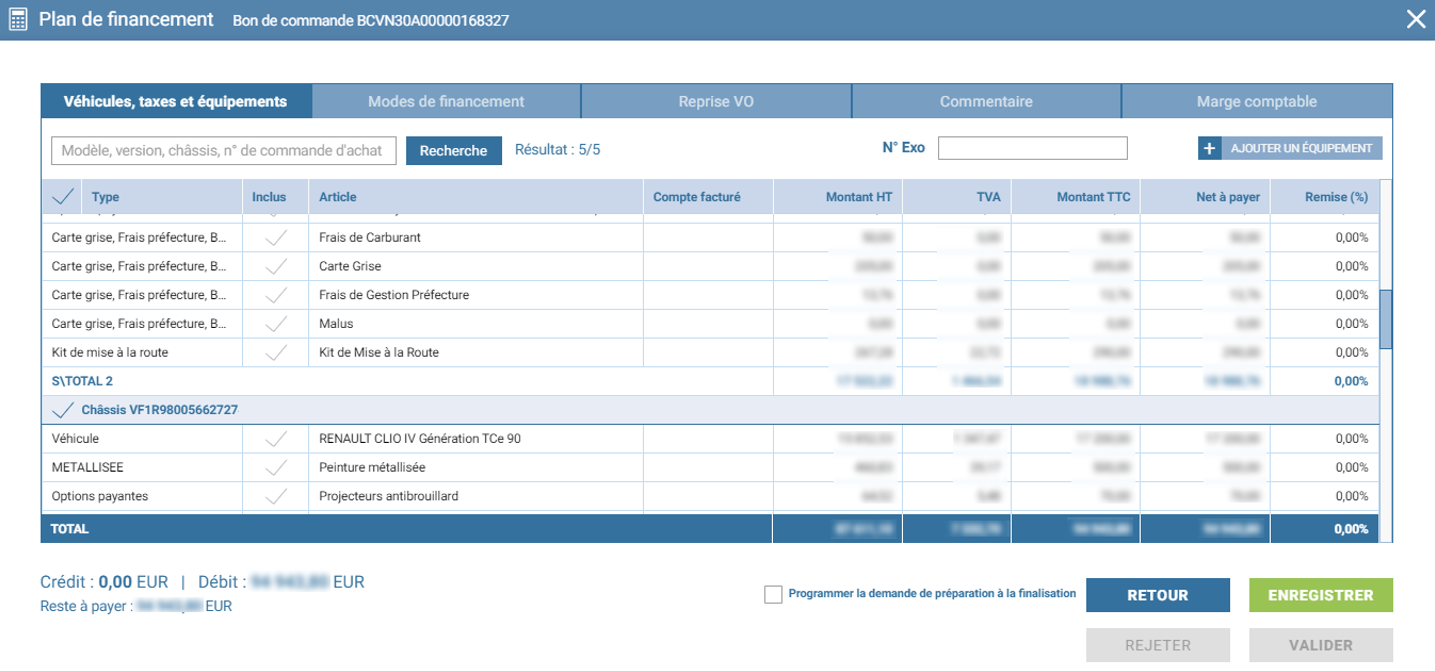Click the Châssis VF1R98005662727 group label
This screenshot has height=671, width=1435.
click(159, 410)
